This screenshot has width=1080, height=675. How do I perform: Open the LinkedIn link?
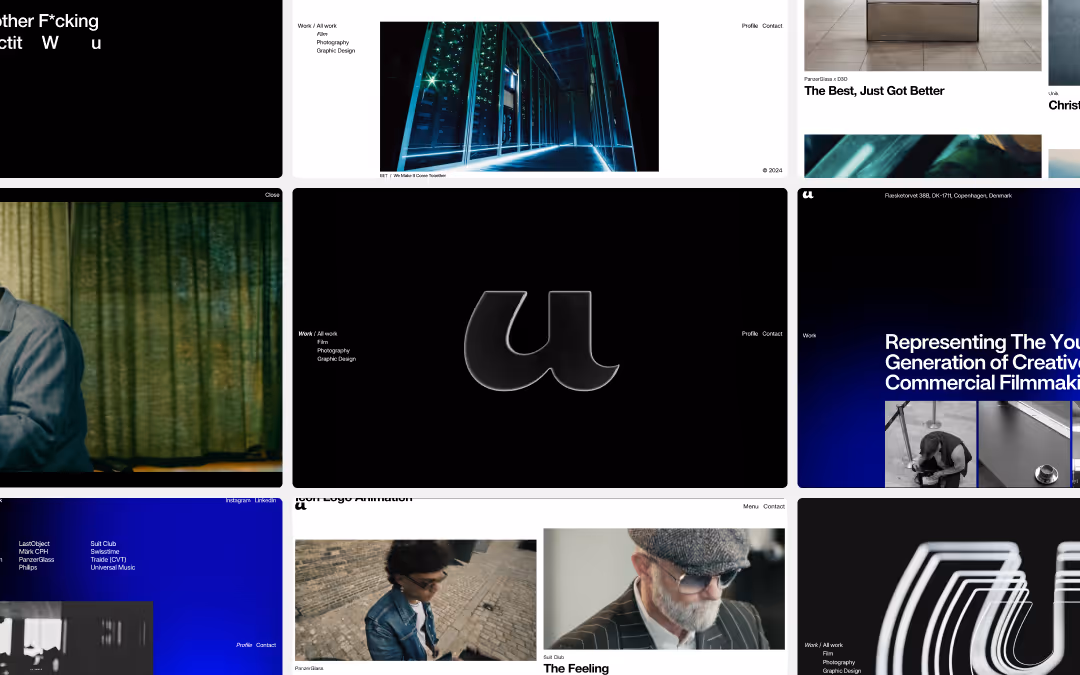pos(266,501)
